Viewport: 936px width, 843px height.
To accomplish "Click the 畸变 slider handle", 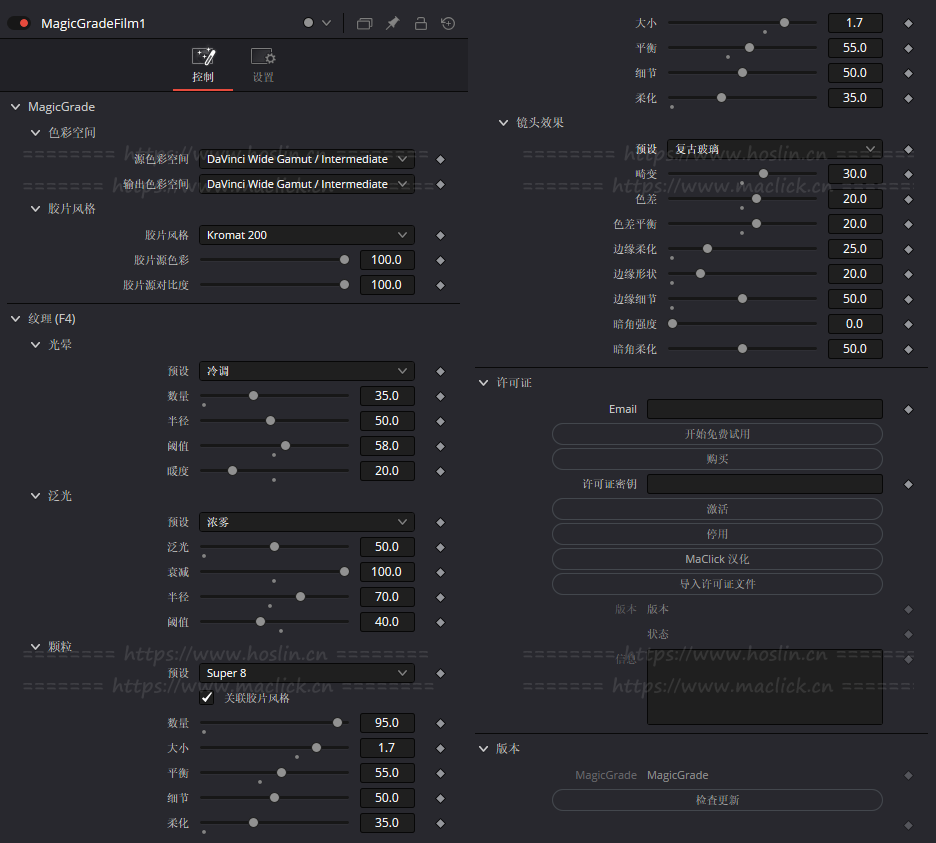I will tap(763, 174).
